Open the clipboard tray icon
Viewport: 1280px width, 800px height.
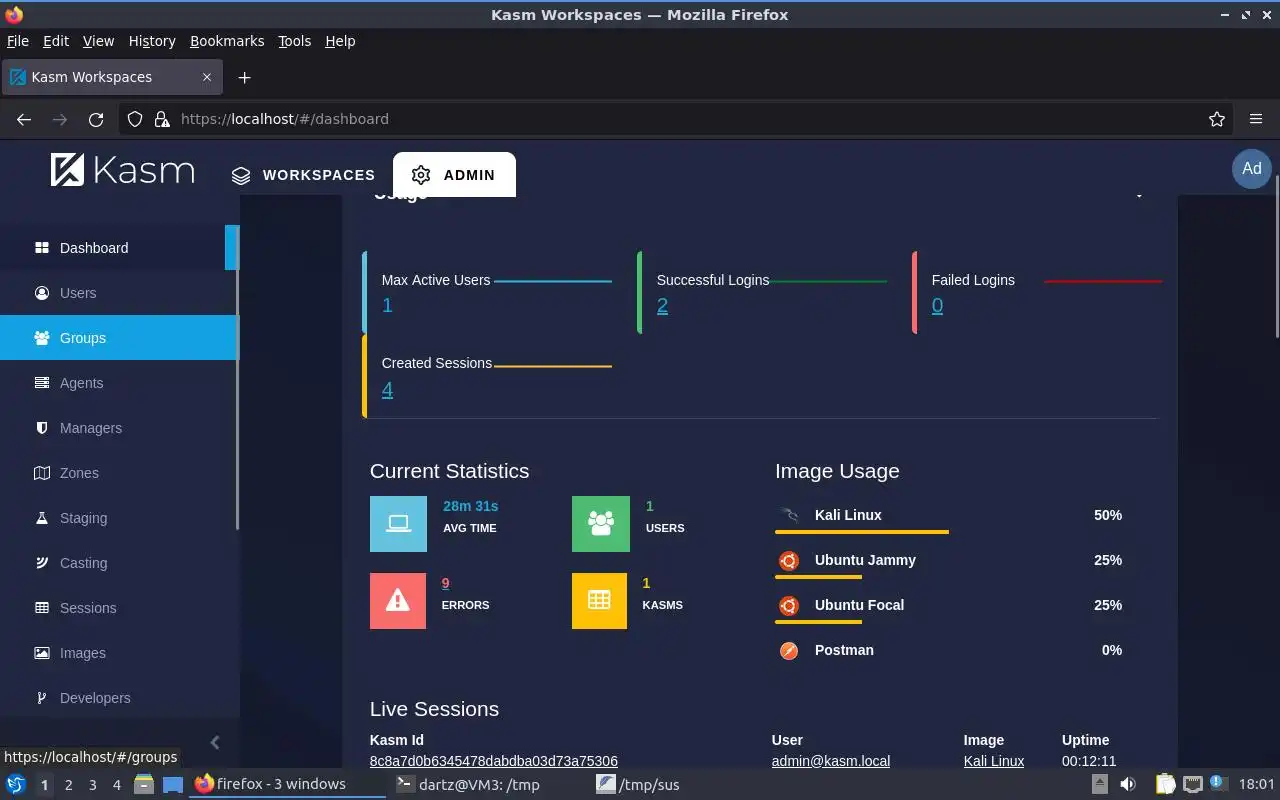tap(1166, 785)
